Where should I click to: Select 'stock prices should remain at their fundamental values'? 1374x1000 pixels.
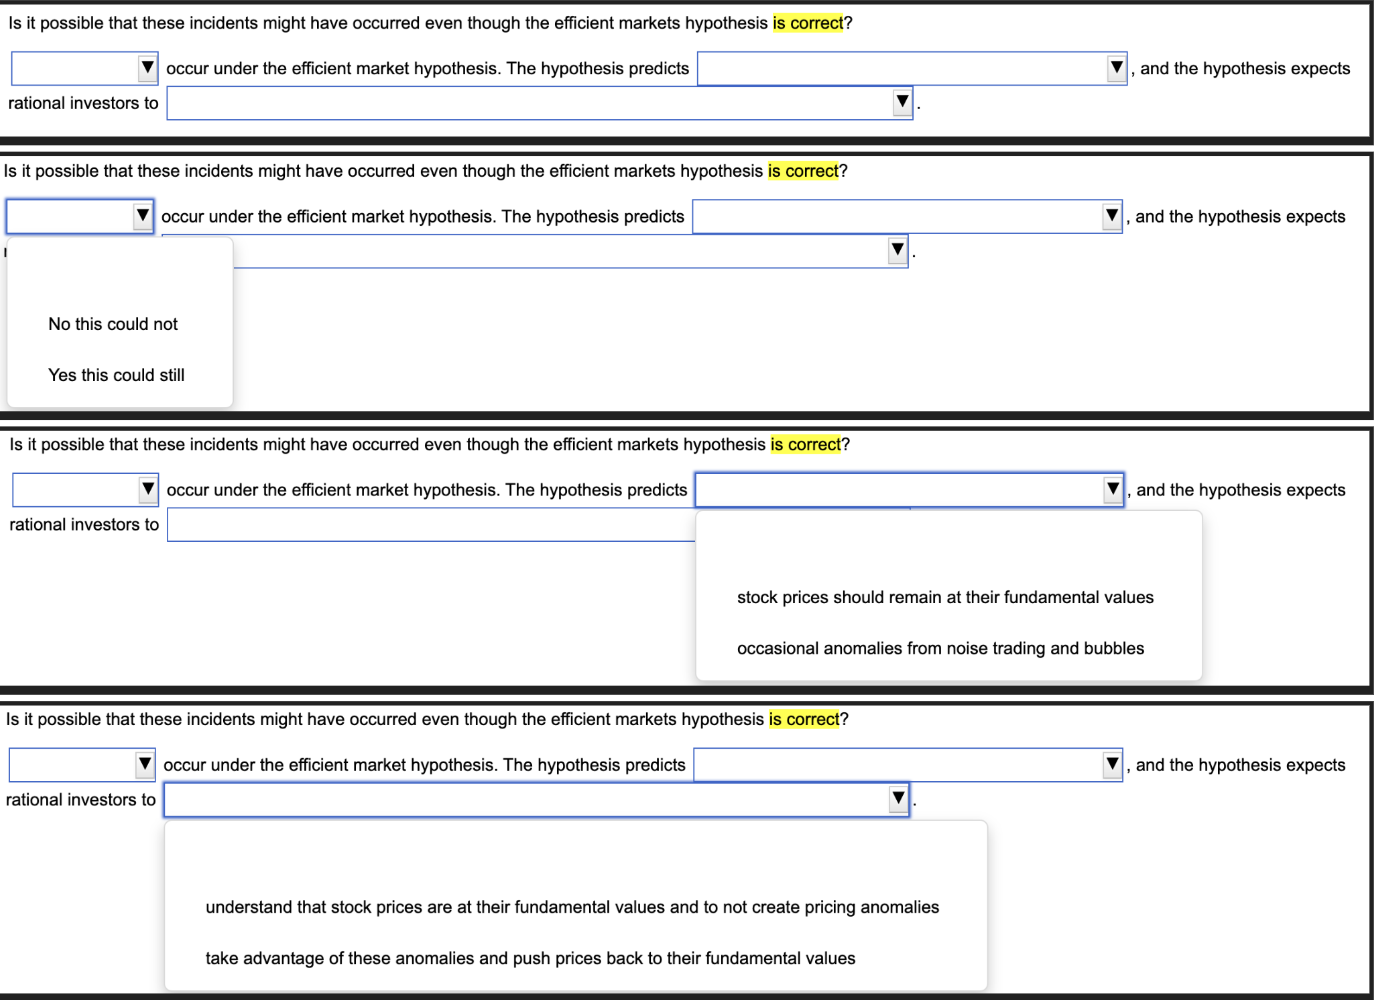point(945,597)
